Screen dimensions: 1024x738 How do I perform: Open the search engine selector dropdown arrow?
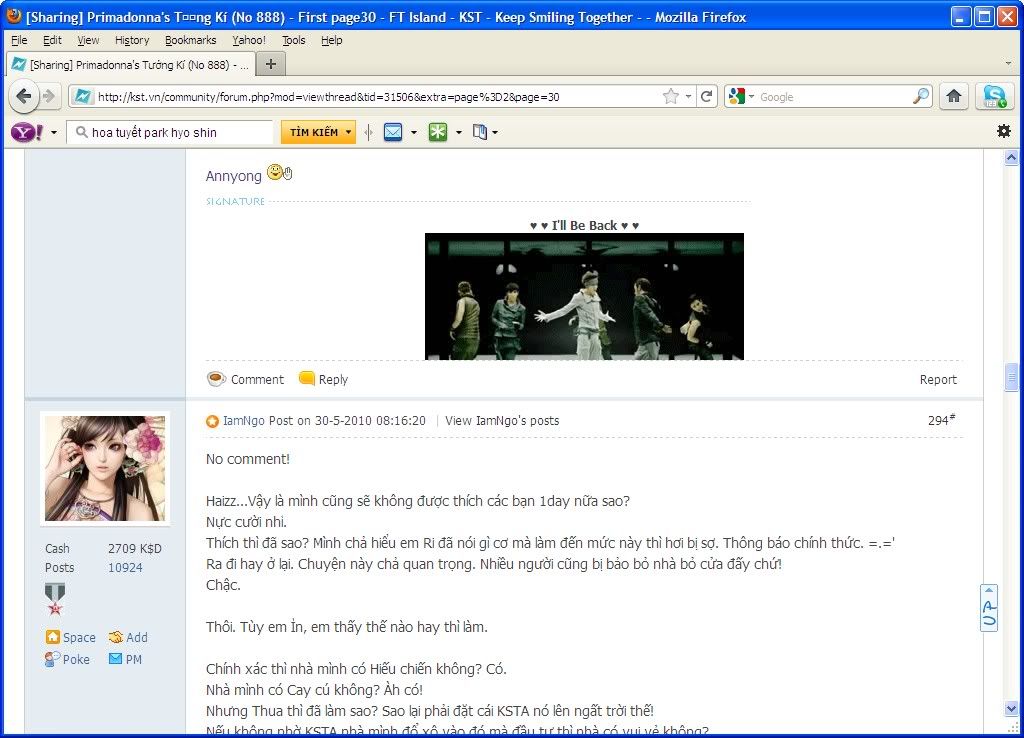(752, 97)
